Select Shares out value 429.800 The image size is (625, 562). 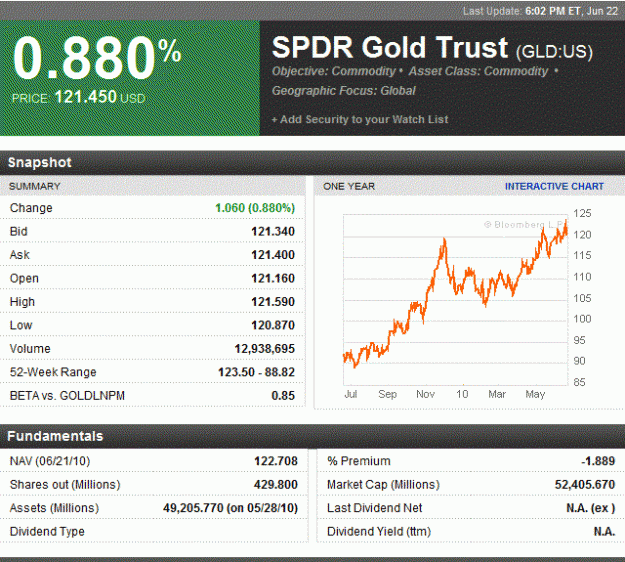pyautogui.click(x=276, y=485)
